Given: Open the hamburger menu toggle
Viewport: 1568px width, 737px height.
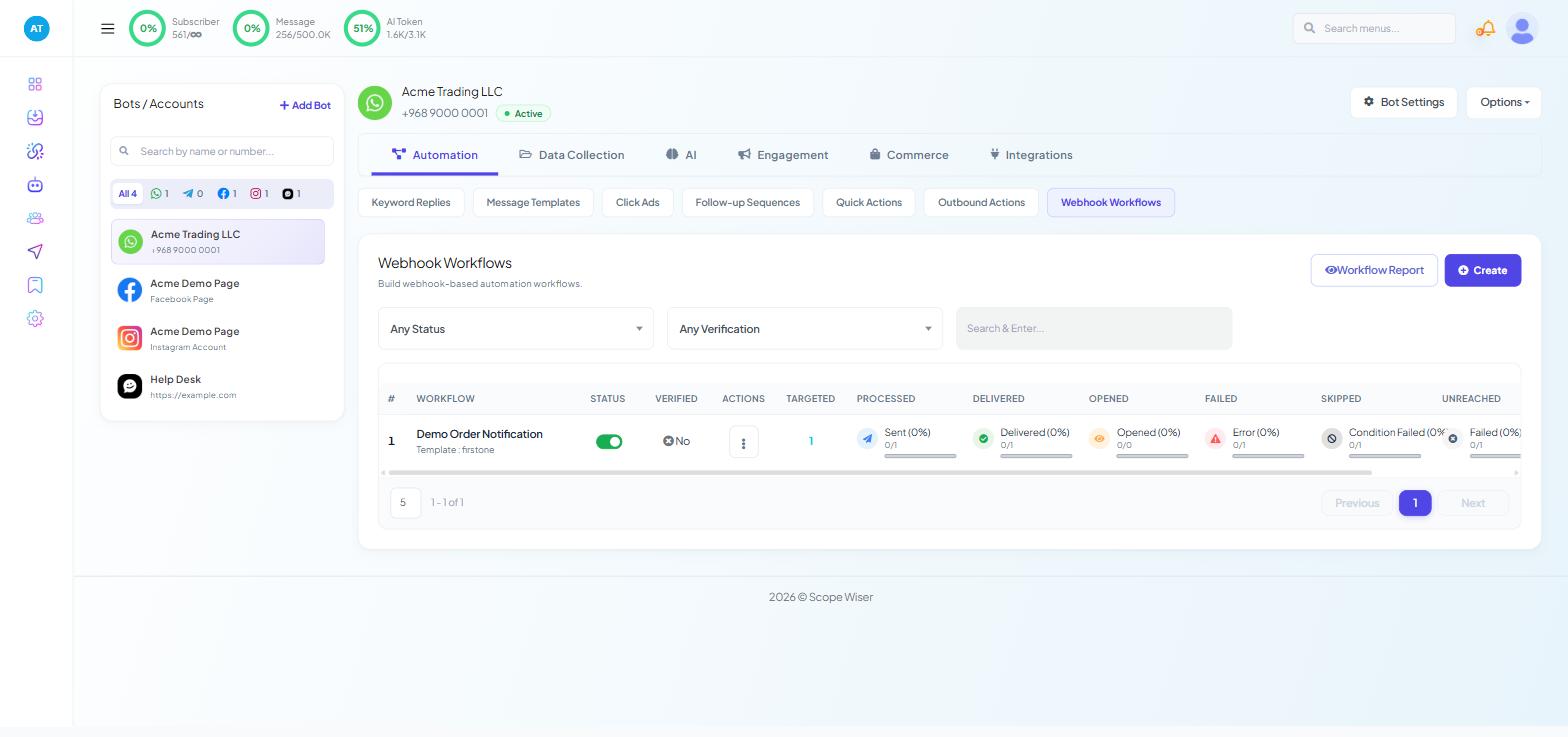Looking at the screenshot, I should click(108, 29).
